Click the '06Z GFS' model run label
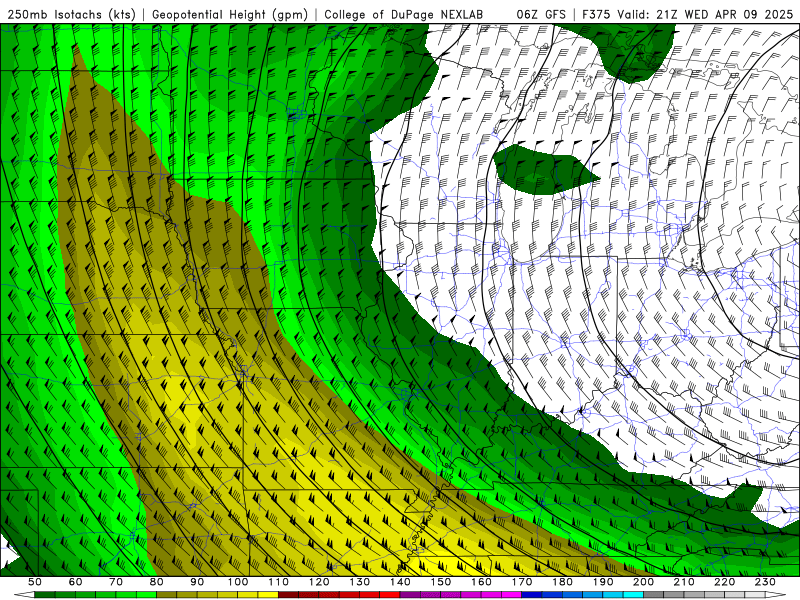 click(541, 15)
